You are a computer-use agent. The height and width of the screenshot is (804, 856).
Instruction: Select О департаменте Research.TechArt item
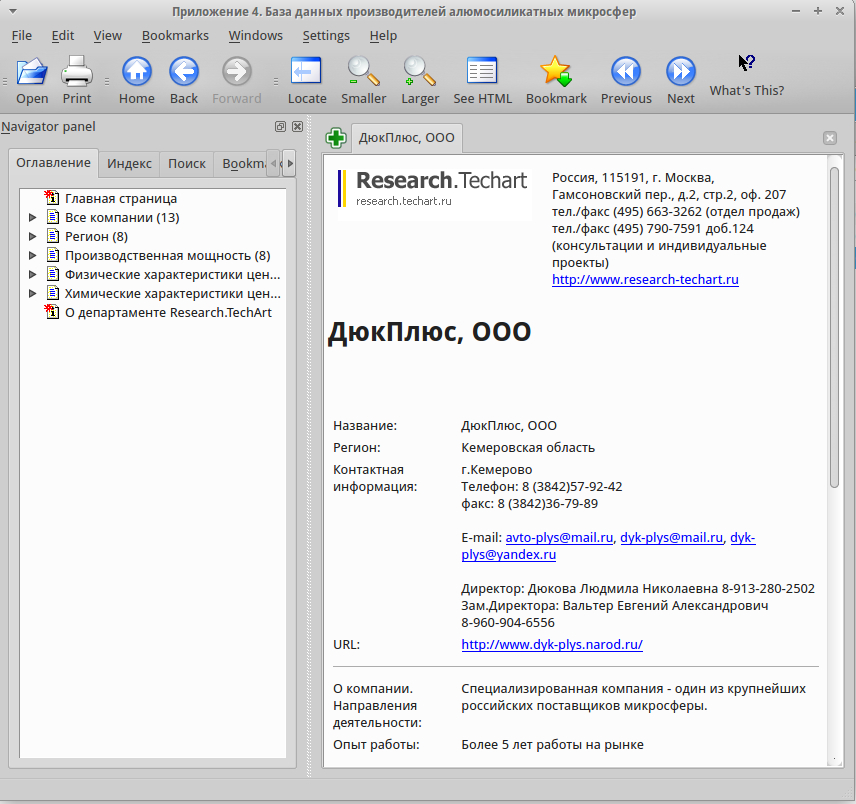[x=168, y=312]
